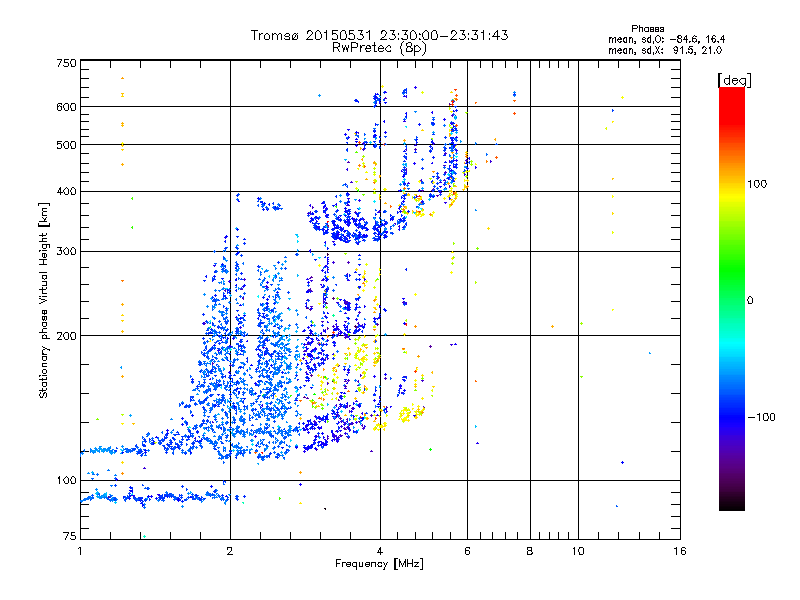Click the x-axis tick label '8'
800x600 pixels.
point(530,551)
